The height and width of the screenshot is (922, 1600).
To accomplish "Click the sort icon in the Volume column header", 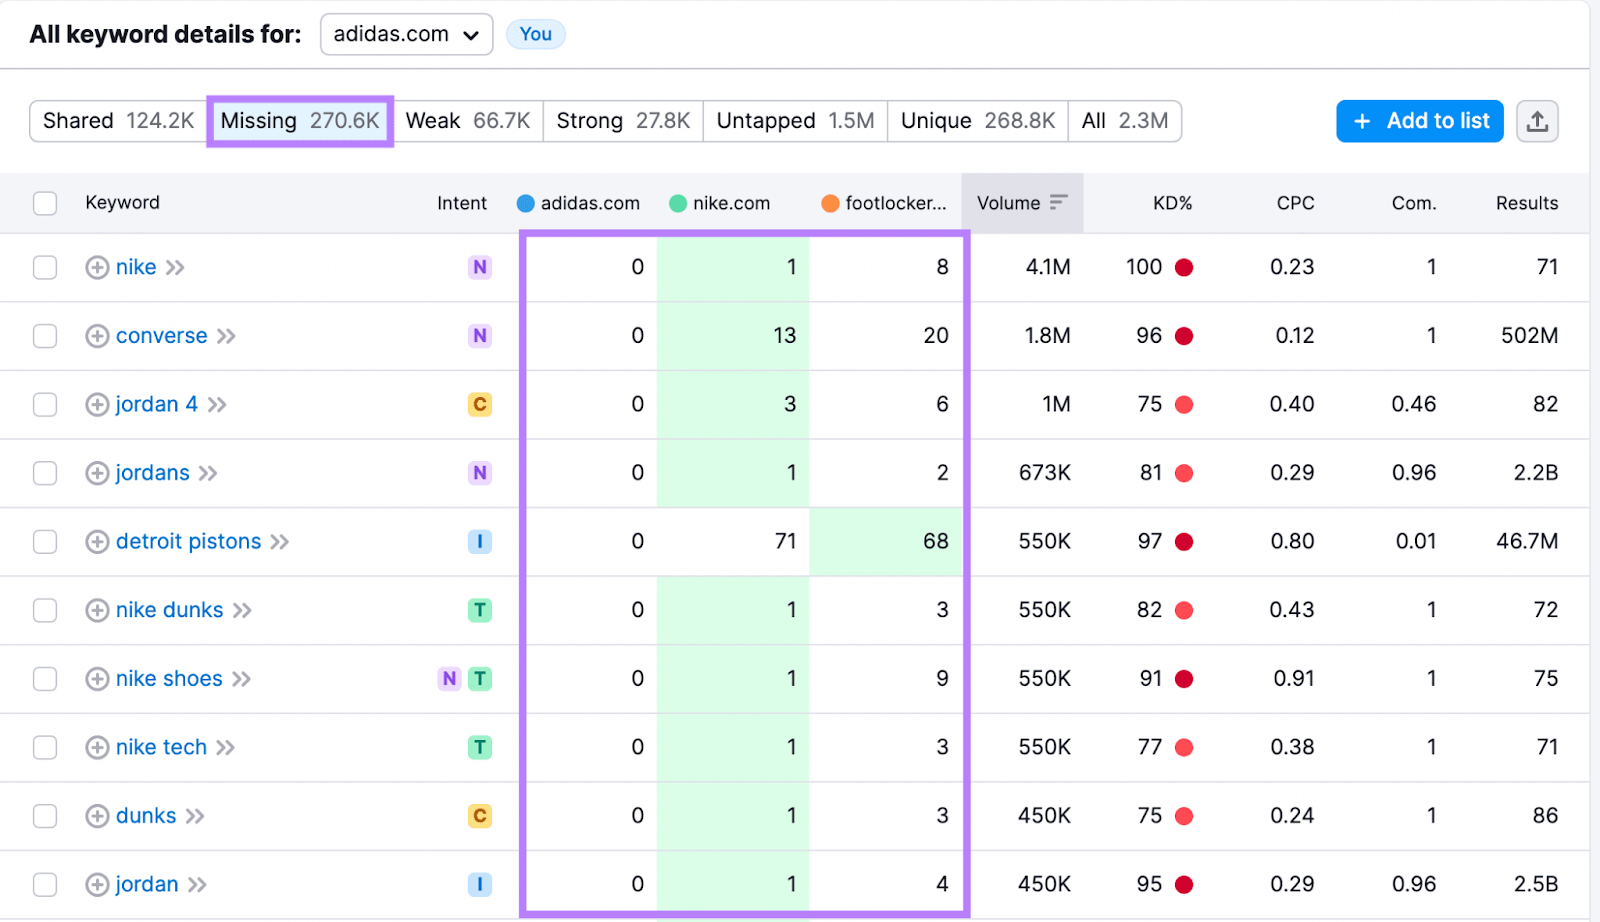I will click(x=1059, y=202).
